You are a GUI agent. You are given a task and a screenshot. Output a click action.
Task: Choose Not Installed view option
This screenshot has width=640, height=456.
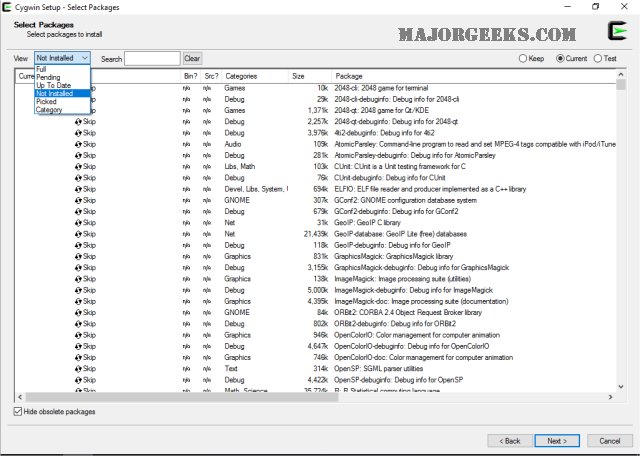[x=62, y=93]
